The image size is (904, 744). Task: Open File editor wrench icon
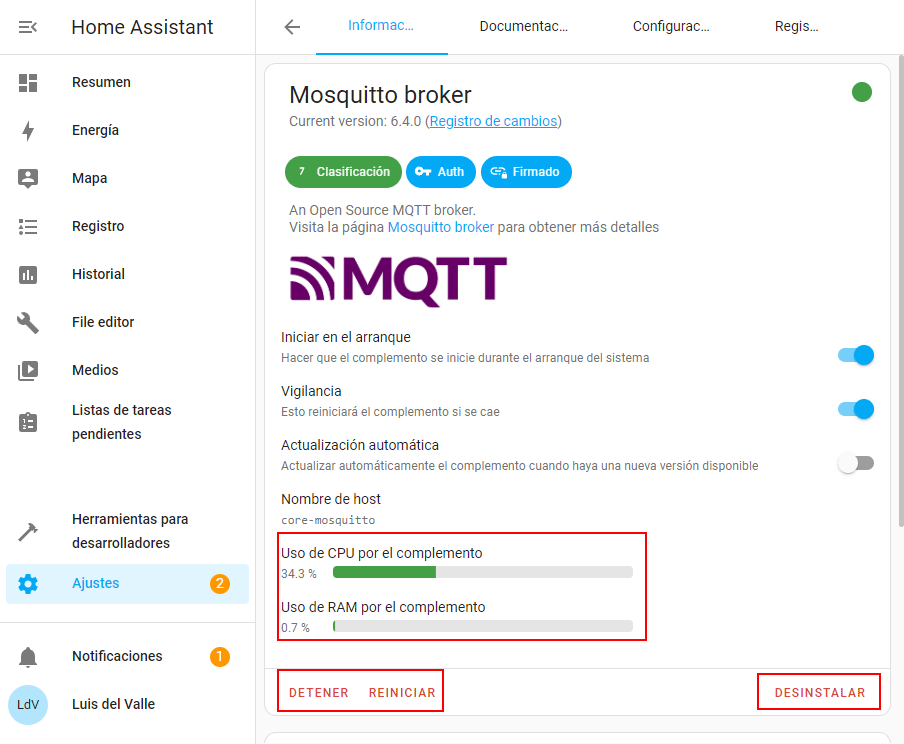28,323
